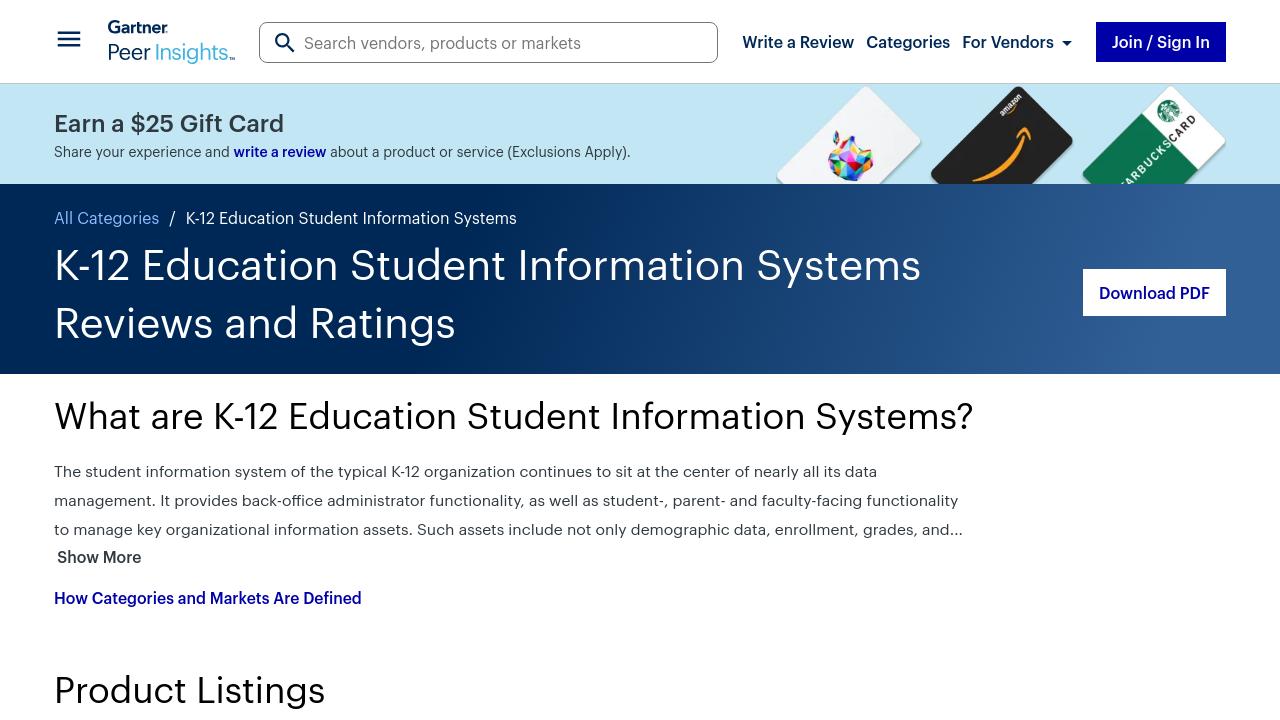The image size is (1280, 720).
Task: Focus the vendors, products or markets search box
Action: pos(505,43)
